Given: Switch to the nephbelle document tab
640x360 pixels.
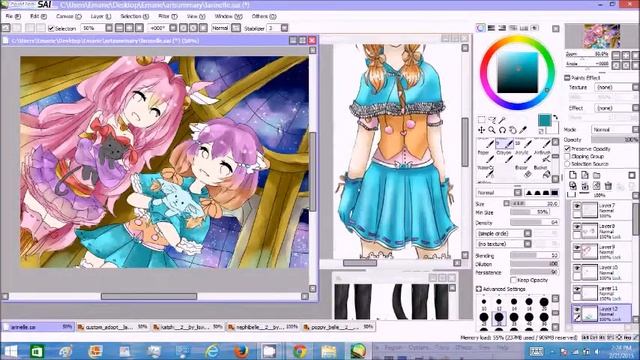Looking at the screenshot, I should [x=263, y=327].
